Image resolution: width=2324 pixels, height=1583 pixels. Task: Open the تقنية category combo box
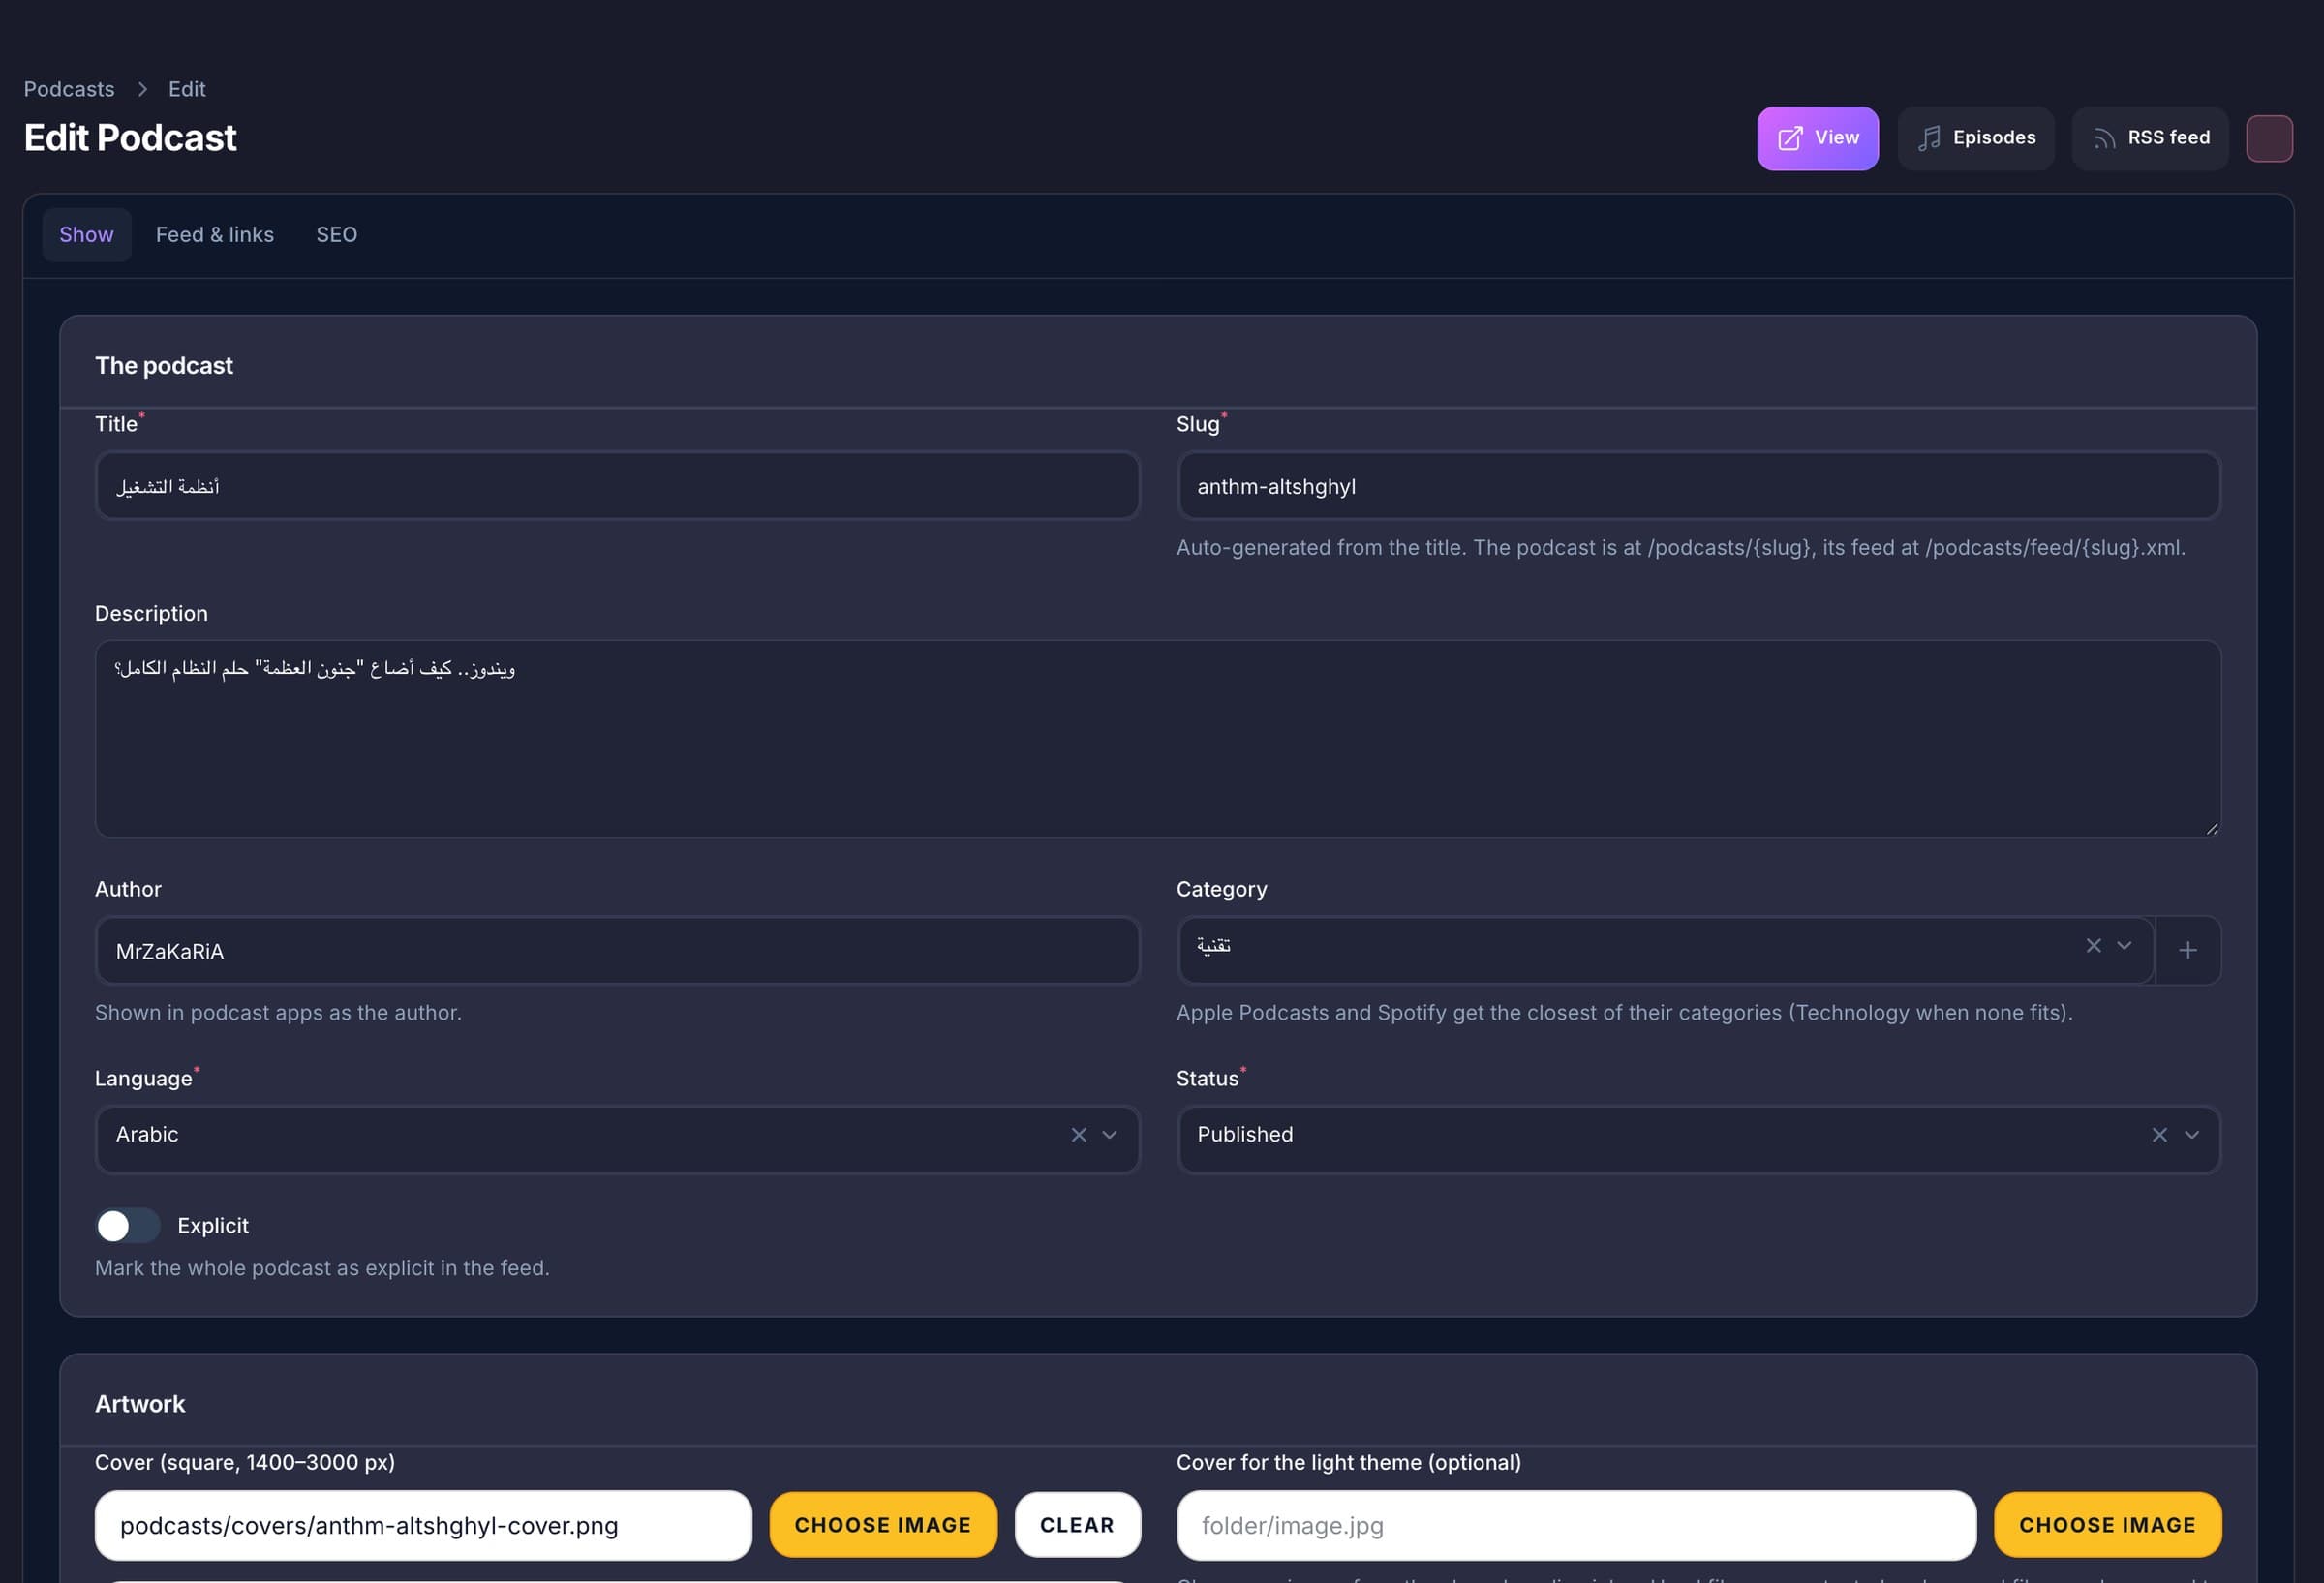pos(1665,950)
